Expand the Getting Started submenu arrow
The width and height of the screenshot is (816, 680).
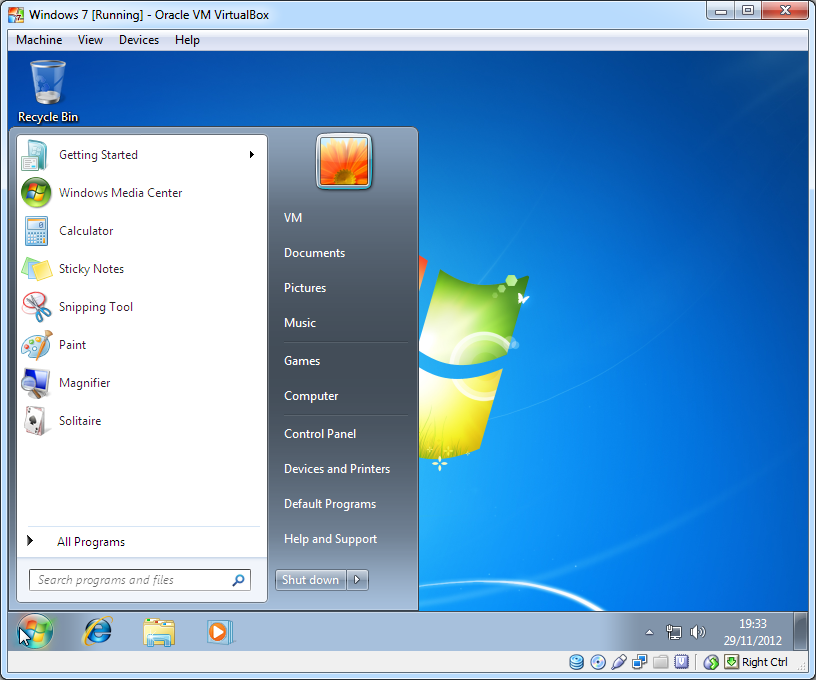pos(252,155)
